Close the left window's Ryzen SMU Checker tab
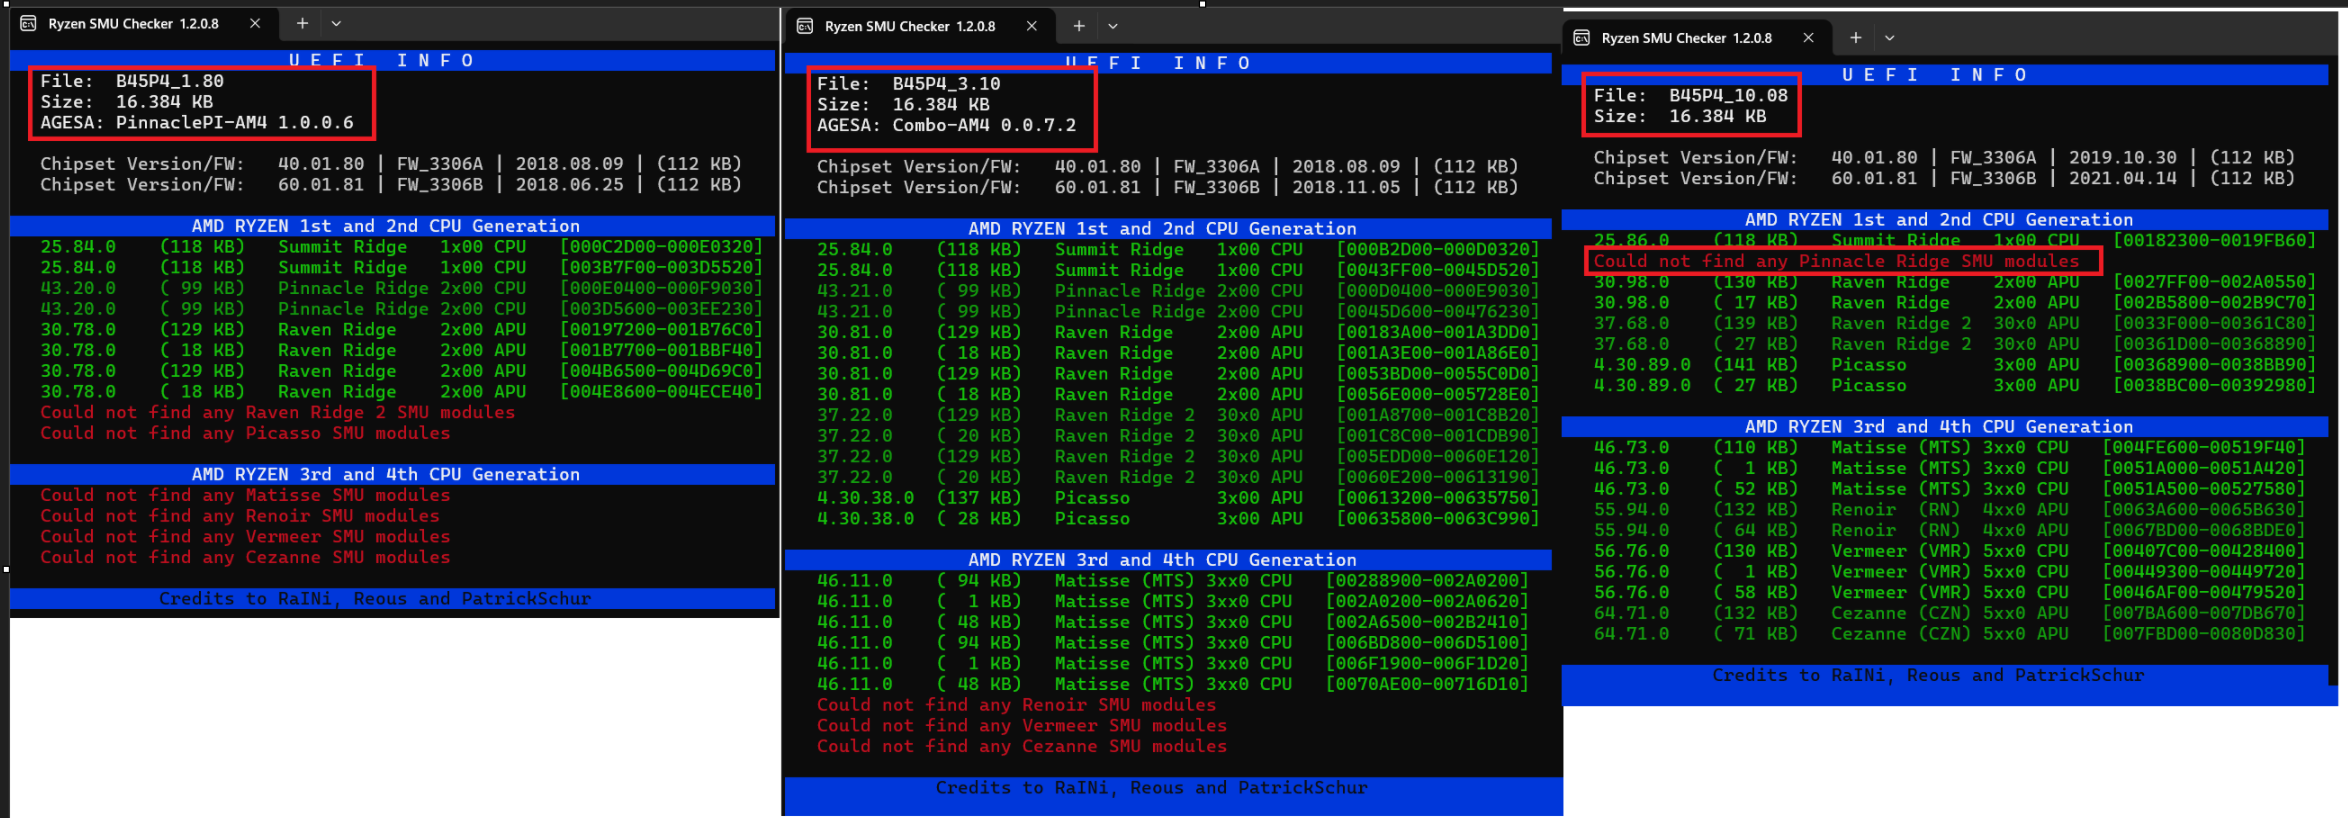 pos(255,23)
